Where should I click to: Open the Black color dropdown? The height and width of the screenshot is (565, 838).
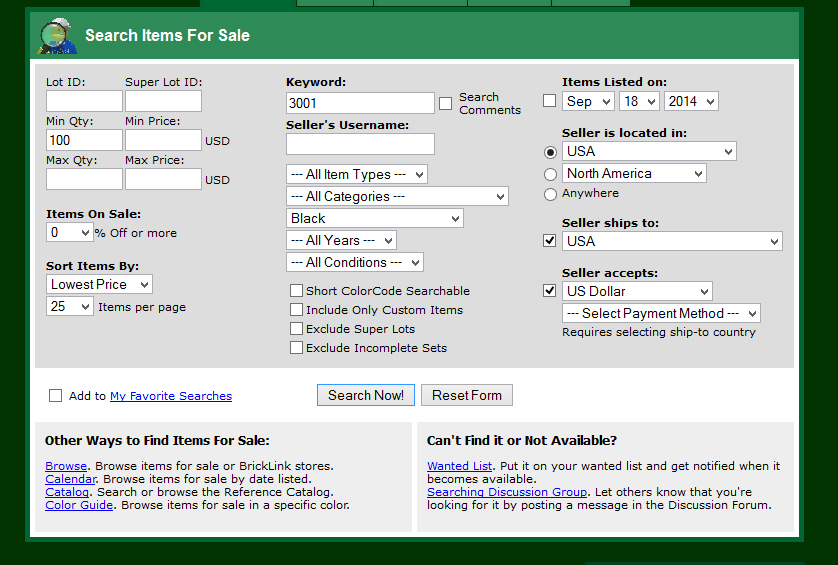(x=375, y=218)
